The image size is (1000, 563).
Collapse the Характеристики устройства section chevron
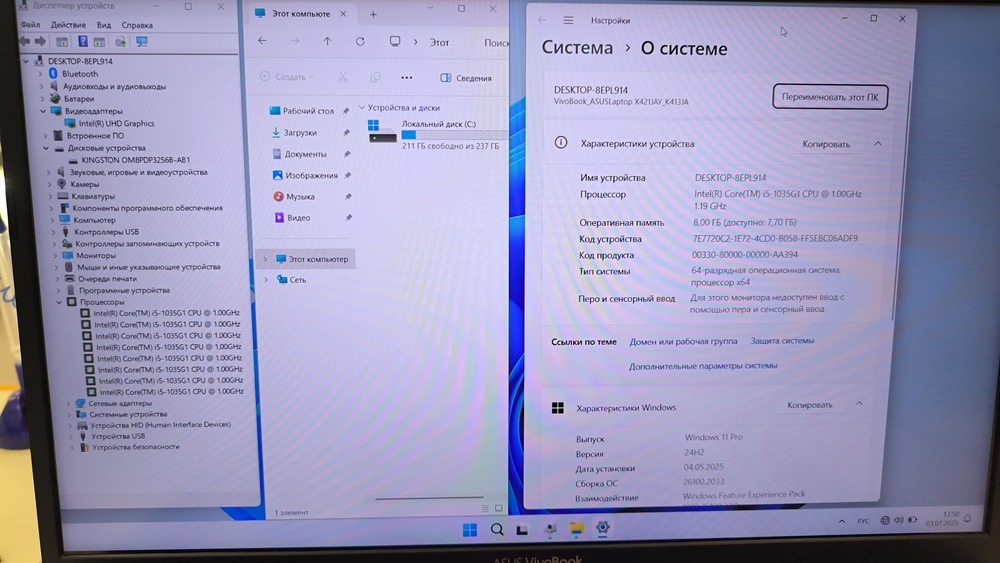[x=878, y=144]
